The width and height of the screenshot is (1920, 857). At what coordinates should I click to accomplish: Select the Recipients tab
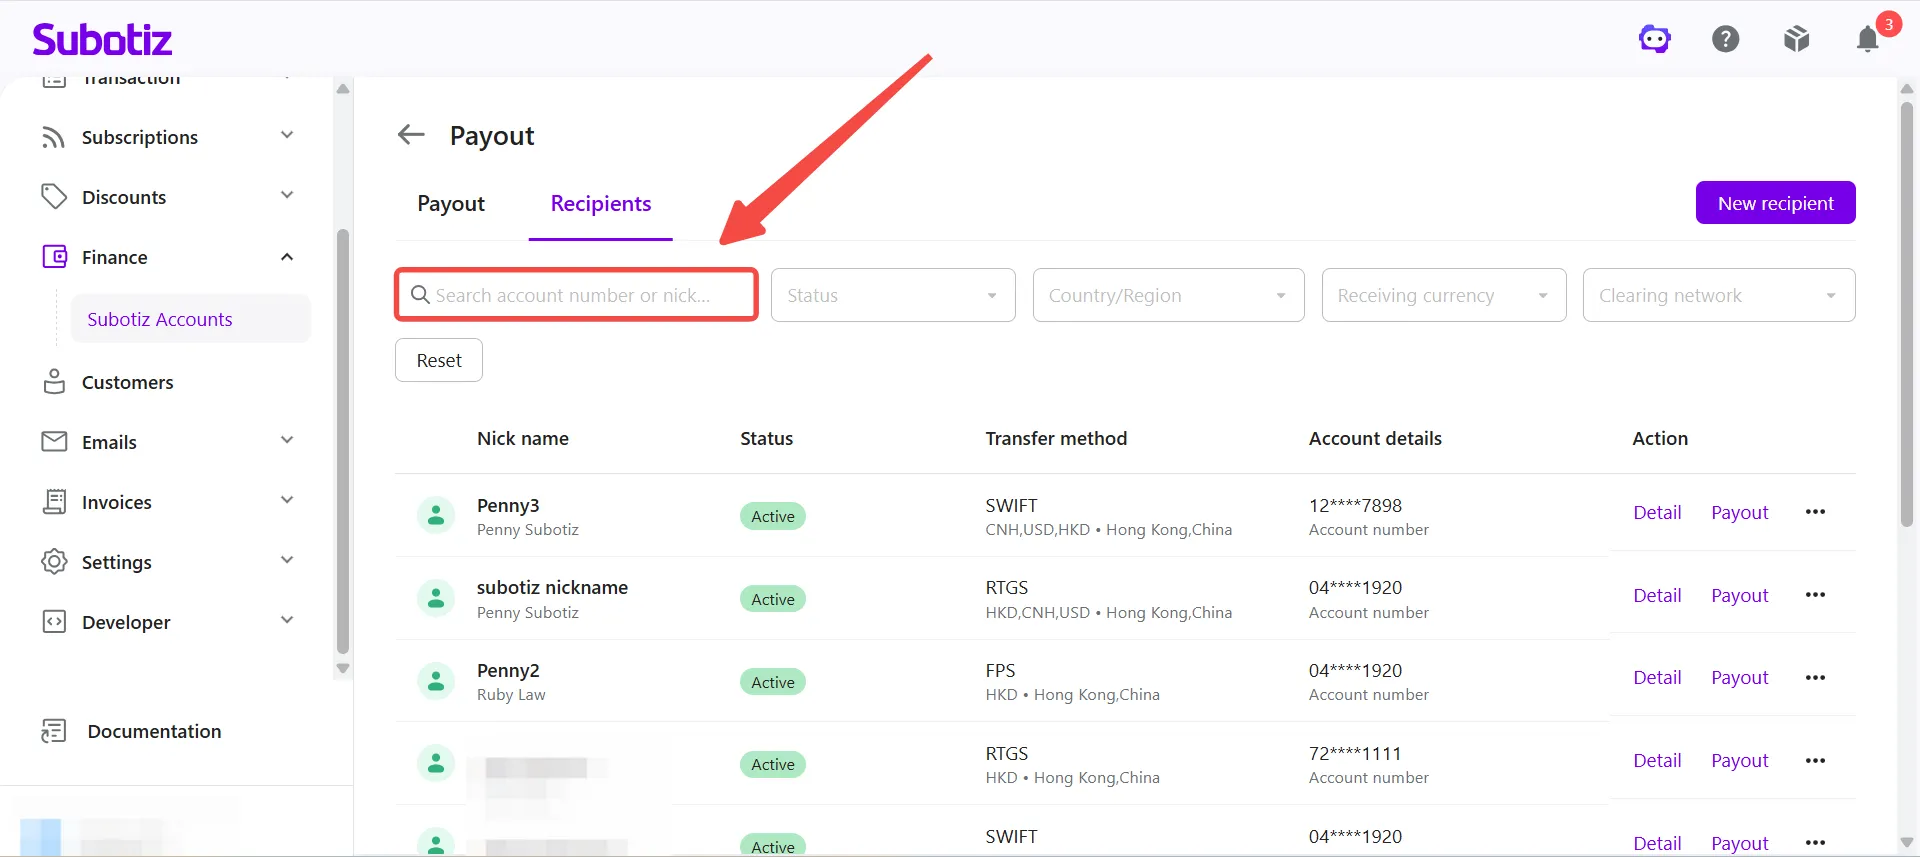[x=601, y=204]
